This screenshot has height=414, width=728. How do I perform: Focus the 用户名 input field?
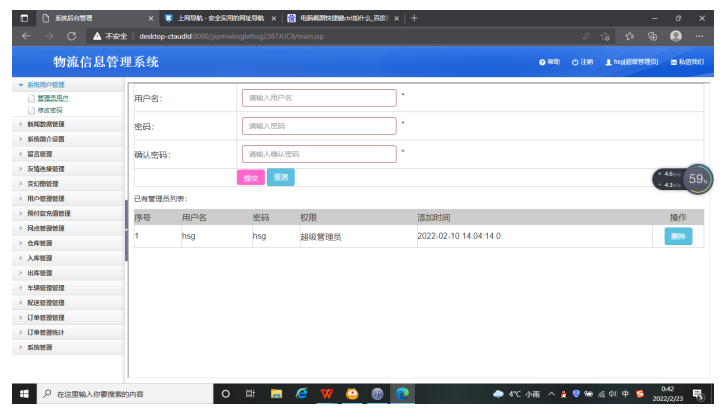point(319,98)
